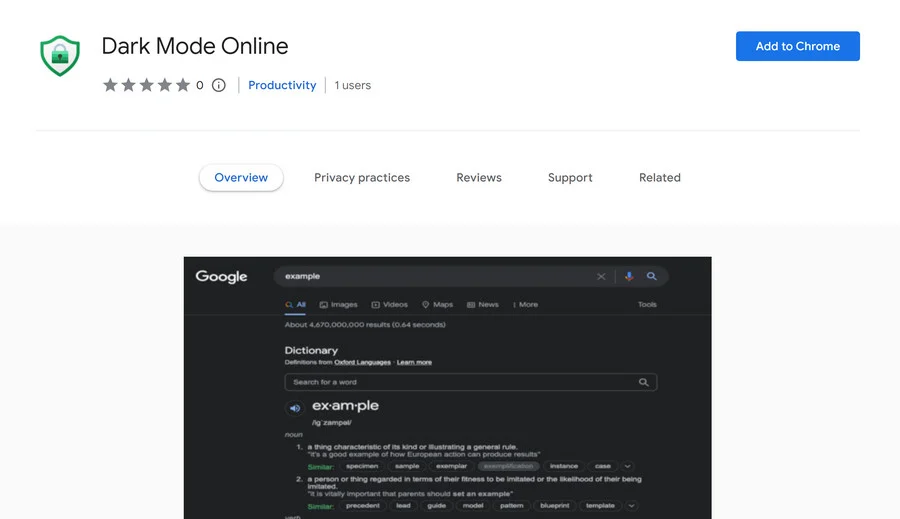
Task: Expand synonyms after the case chip
Action: [627, 466]
